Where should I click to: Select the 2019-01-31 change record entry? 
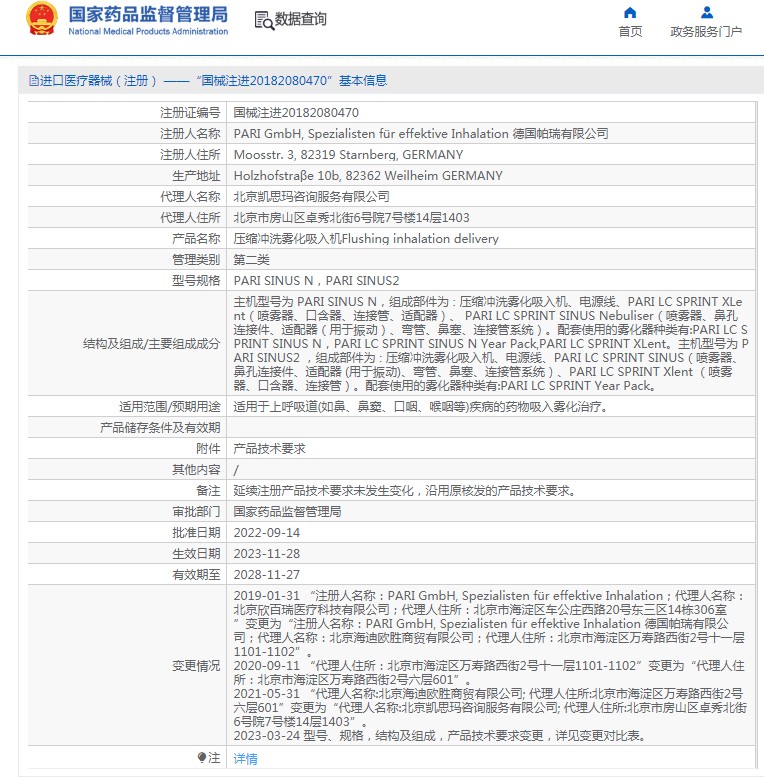[x=490, y=623]
